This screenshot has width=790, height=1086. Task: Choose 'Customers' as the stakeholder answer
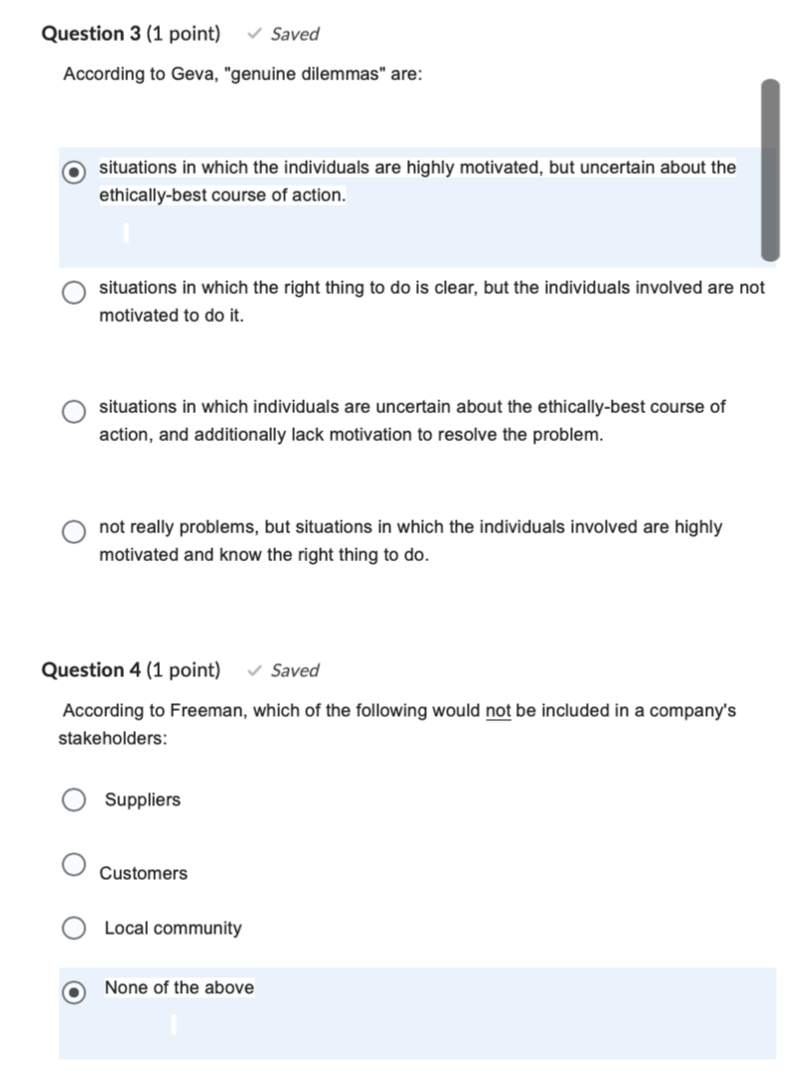(73, 863)
